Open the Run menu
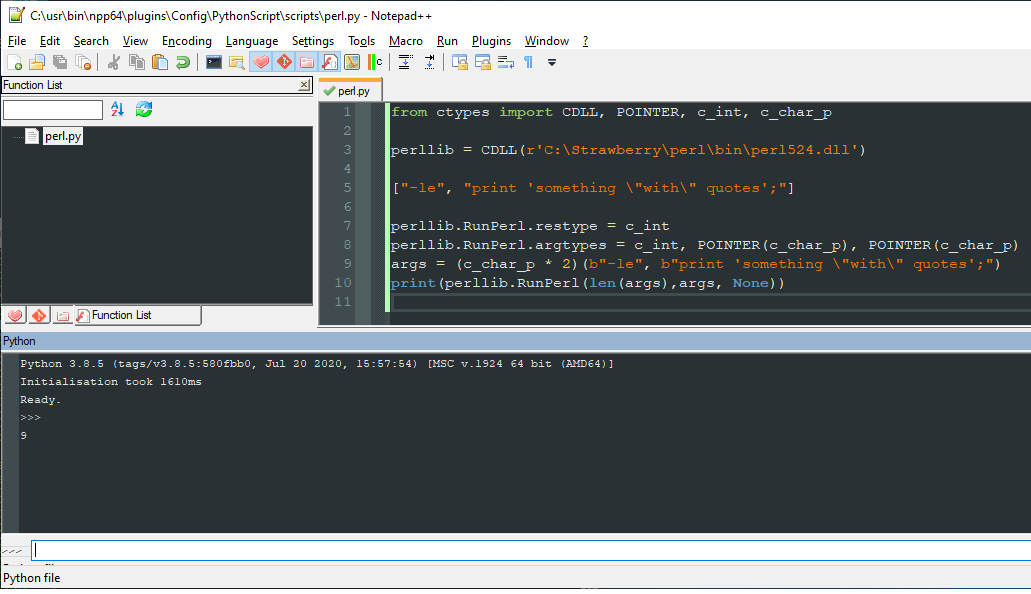 [x=447, y=41]
